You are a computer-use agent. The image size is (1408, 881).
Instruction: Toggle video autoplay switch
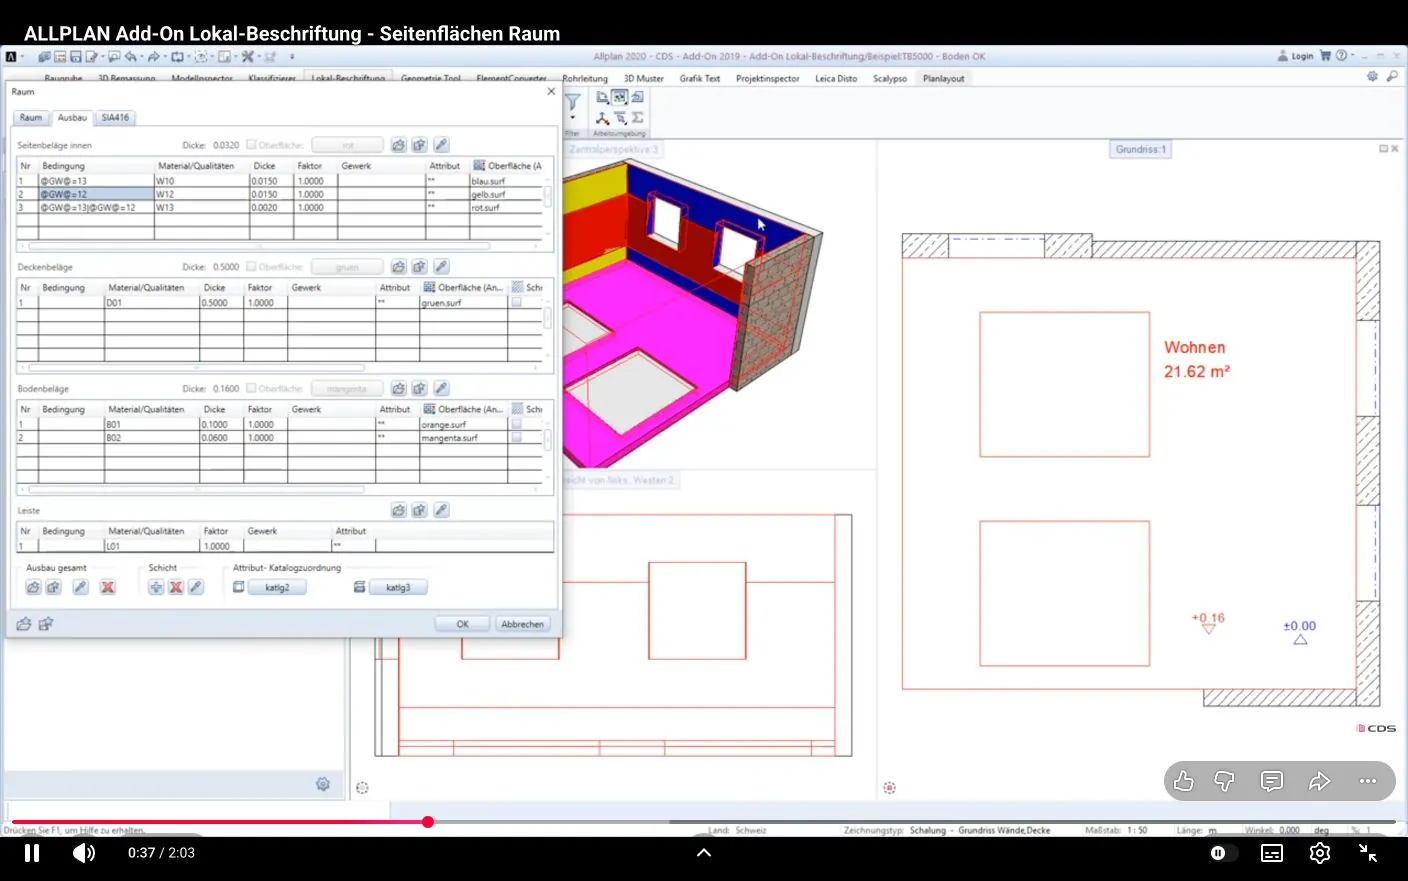click(x=1221, y=853)
